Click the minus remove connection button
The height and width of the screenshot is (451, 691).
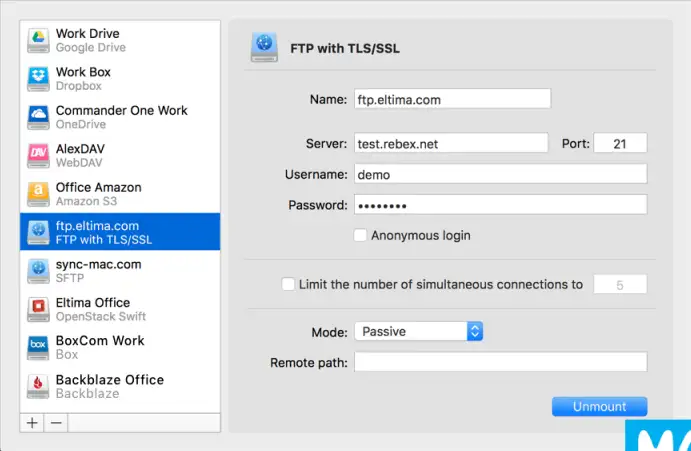(x=56, y=423)
